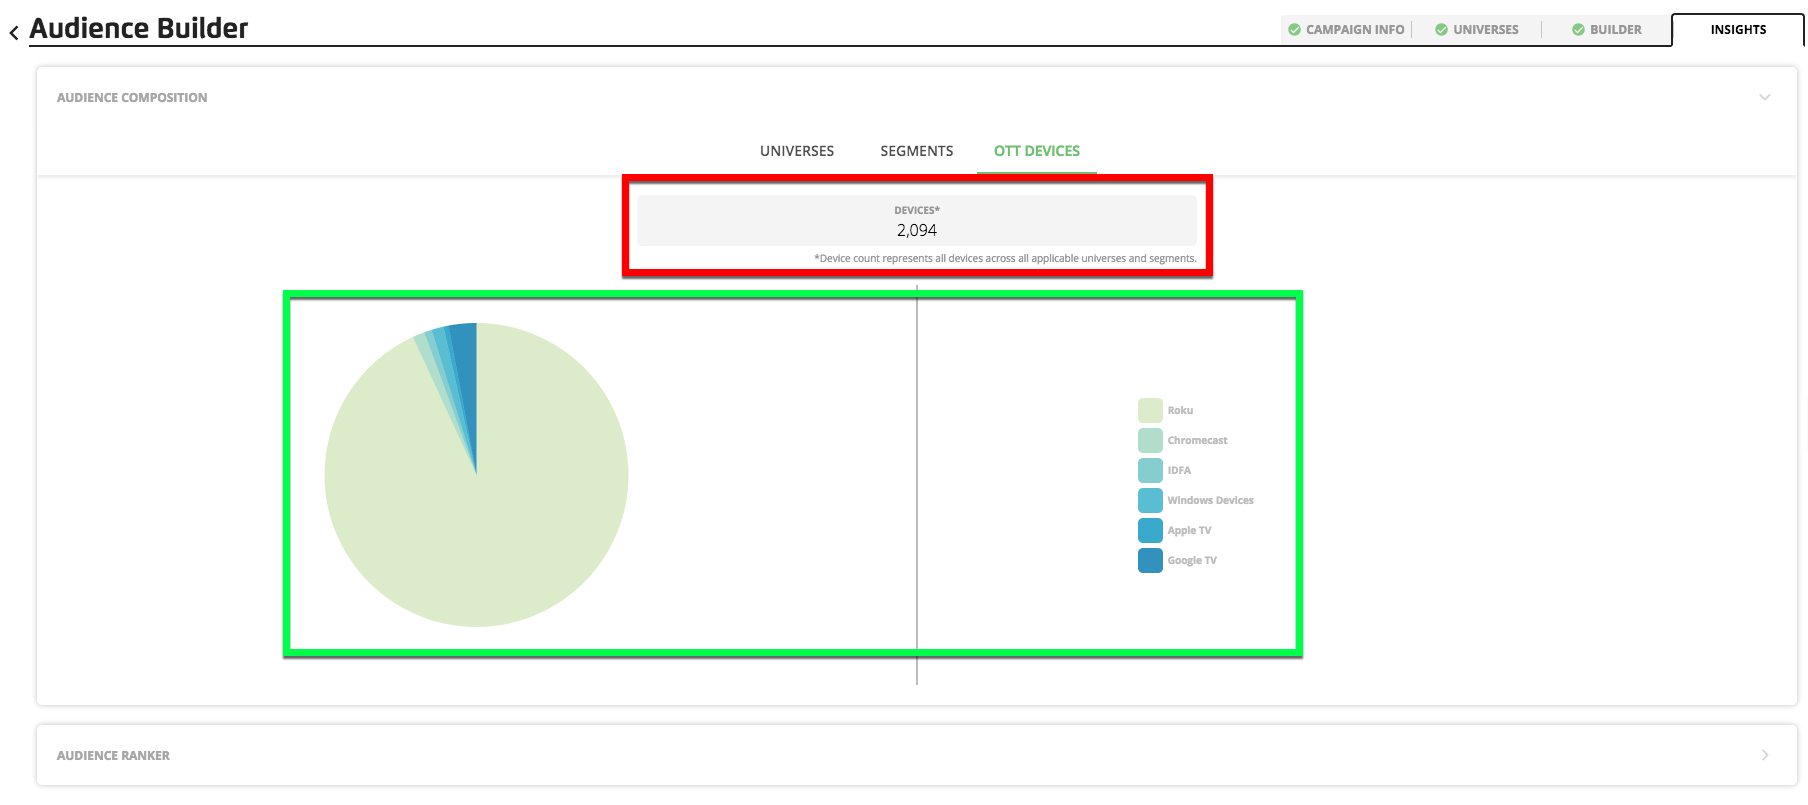Click the Audience Builder page title
This screenshot has height=805, width=1808.
pyautogui.click(x=139, y=28)
